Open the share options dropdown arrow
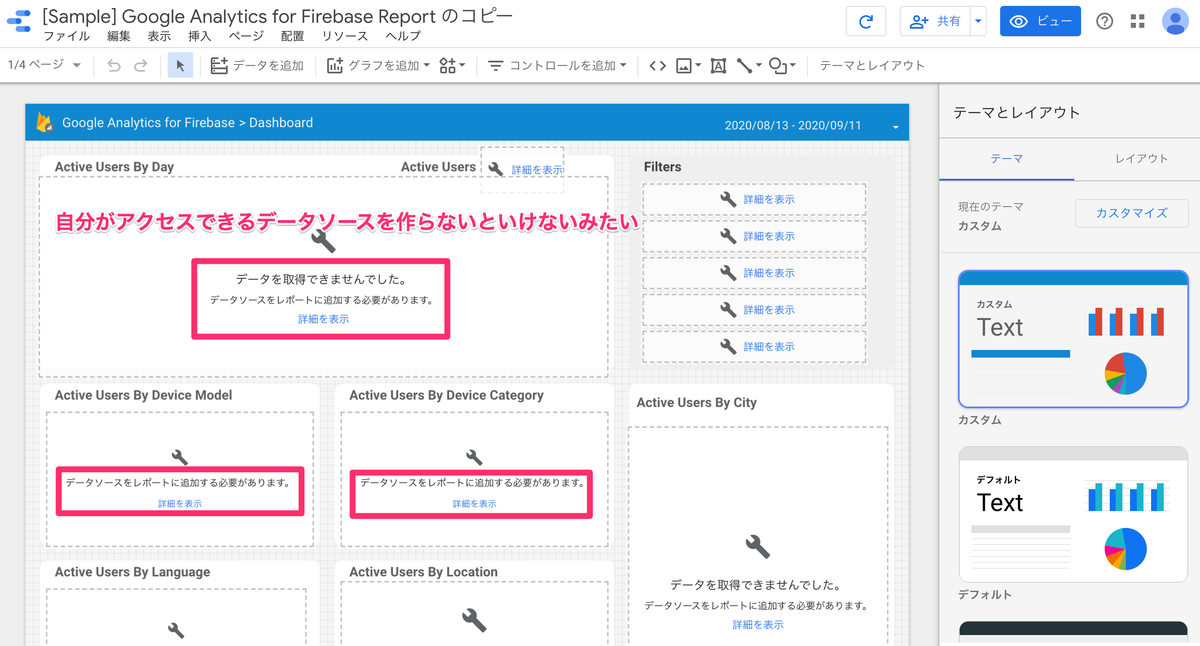 [978, 22]
